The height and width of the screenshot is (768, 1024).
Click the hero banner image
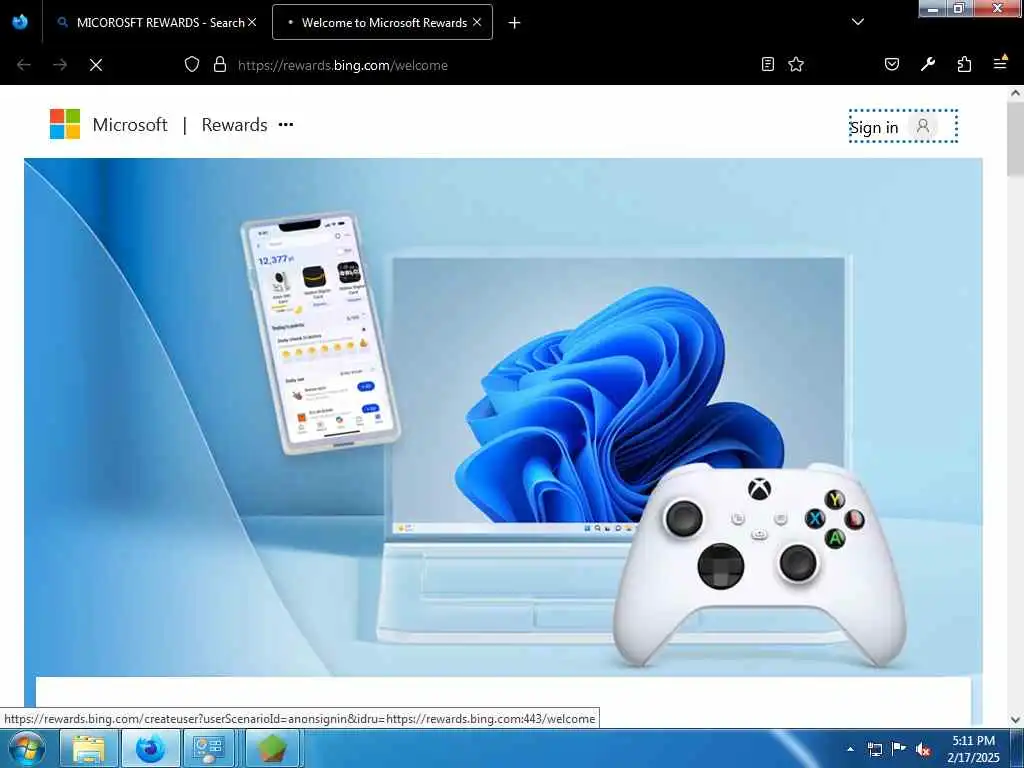[503, 418]
